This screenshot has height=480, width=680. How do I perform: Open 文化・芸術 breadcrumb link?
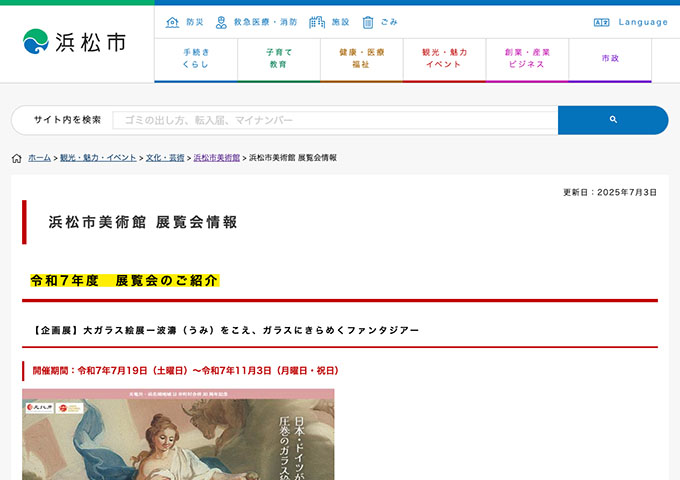click(x=165, y=158)
